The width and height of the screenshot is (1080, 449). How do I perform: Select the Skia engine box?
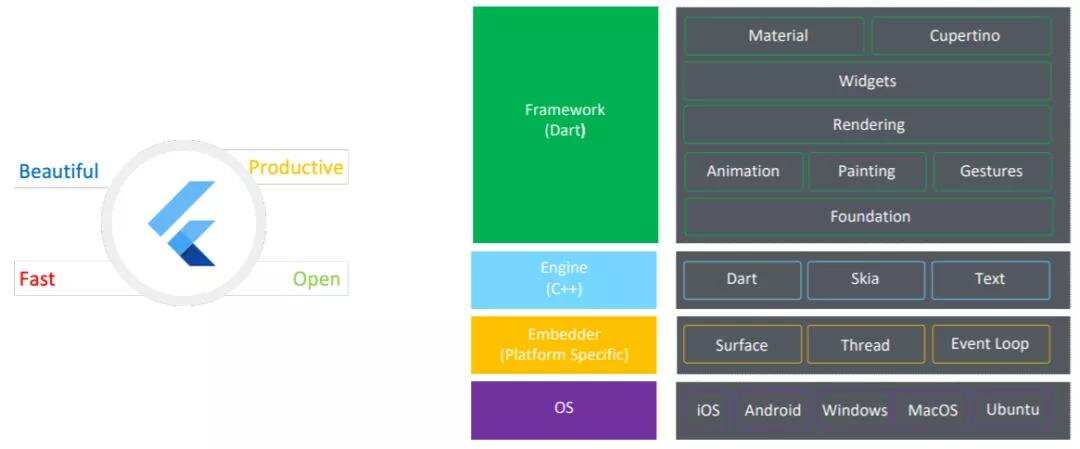point(865,279)
